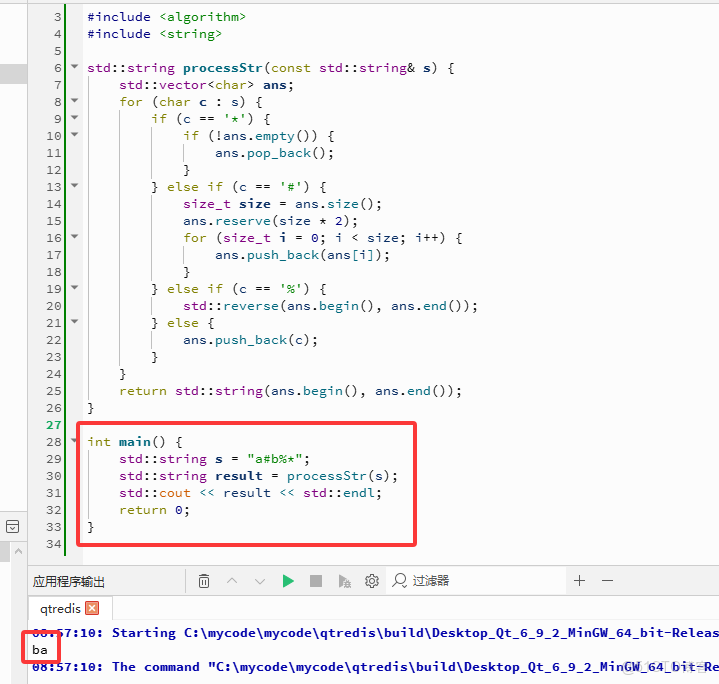
Task: Place cursor on 'std::vector<char> ans;'
Action: tap(206, 85)
